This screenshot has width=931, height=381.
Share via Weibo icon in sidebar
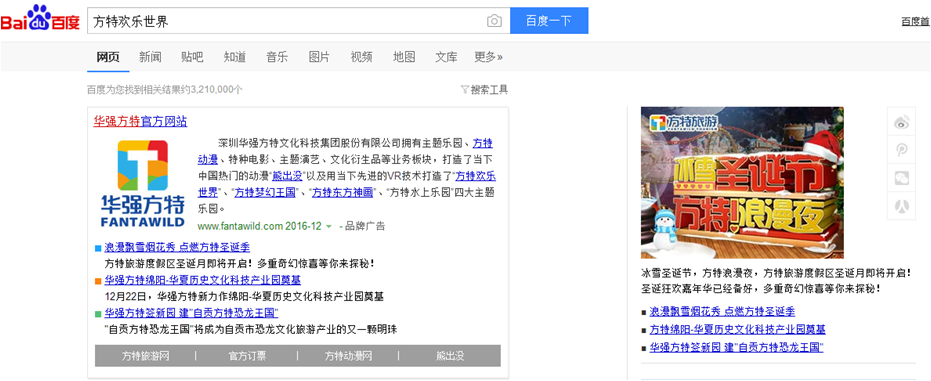point(902,123)
